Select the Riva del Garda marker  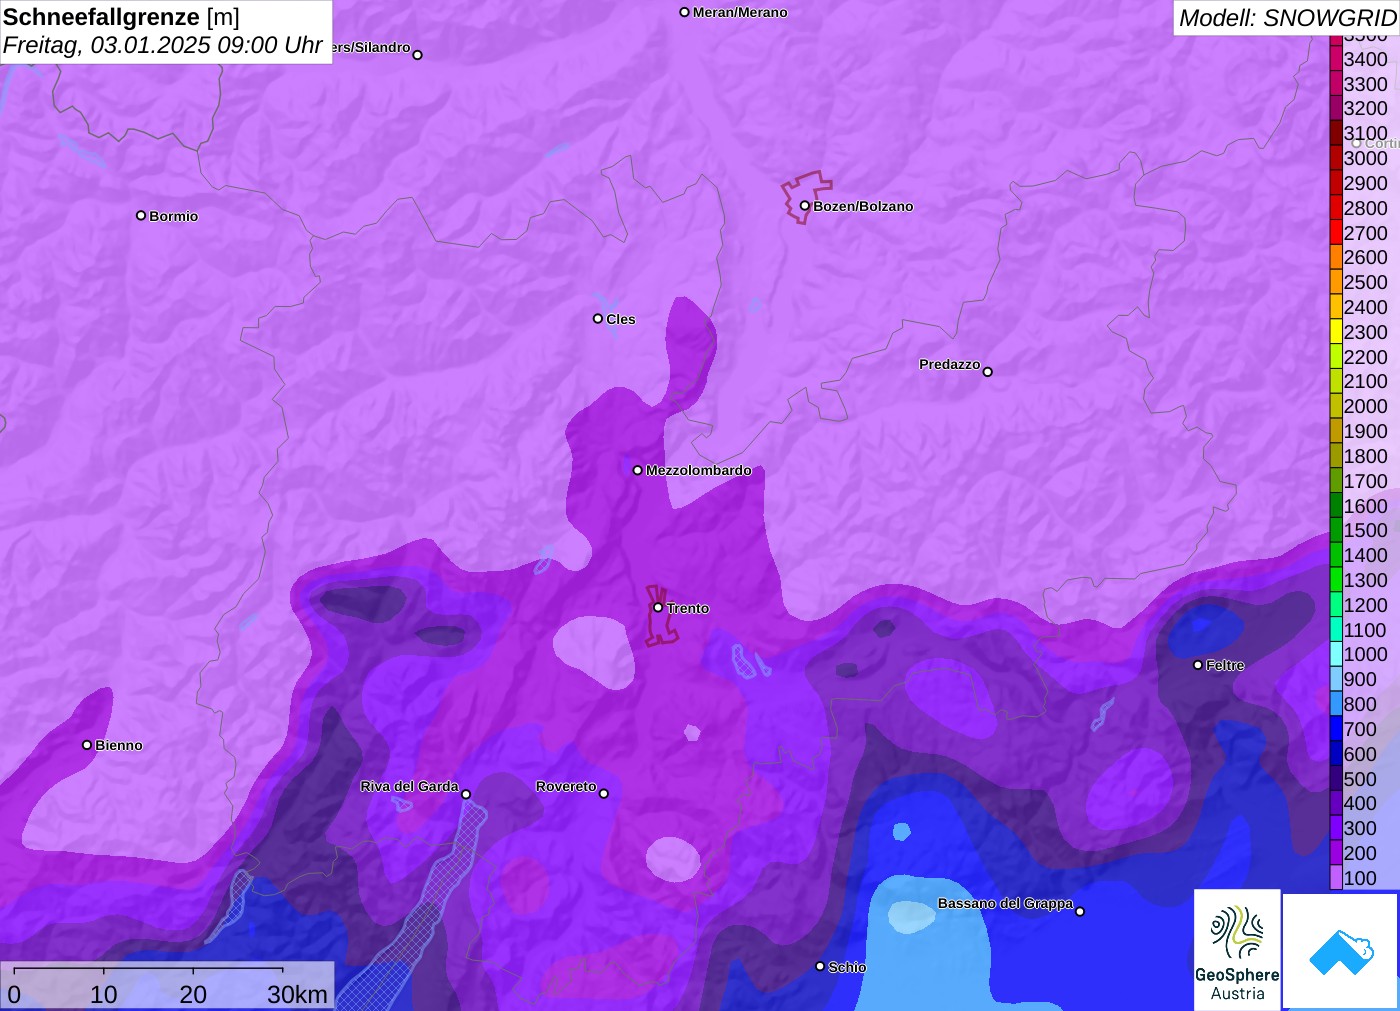(x=465, y=794)
